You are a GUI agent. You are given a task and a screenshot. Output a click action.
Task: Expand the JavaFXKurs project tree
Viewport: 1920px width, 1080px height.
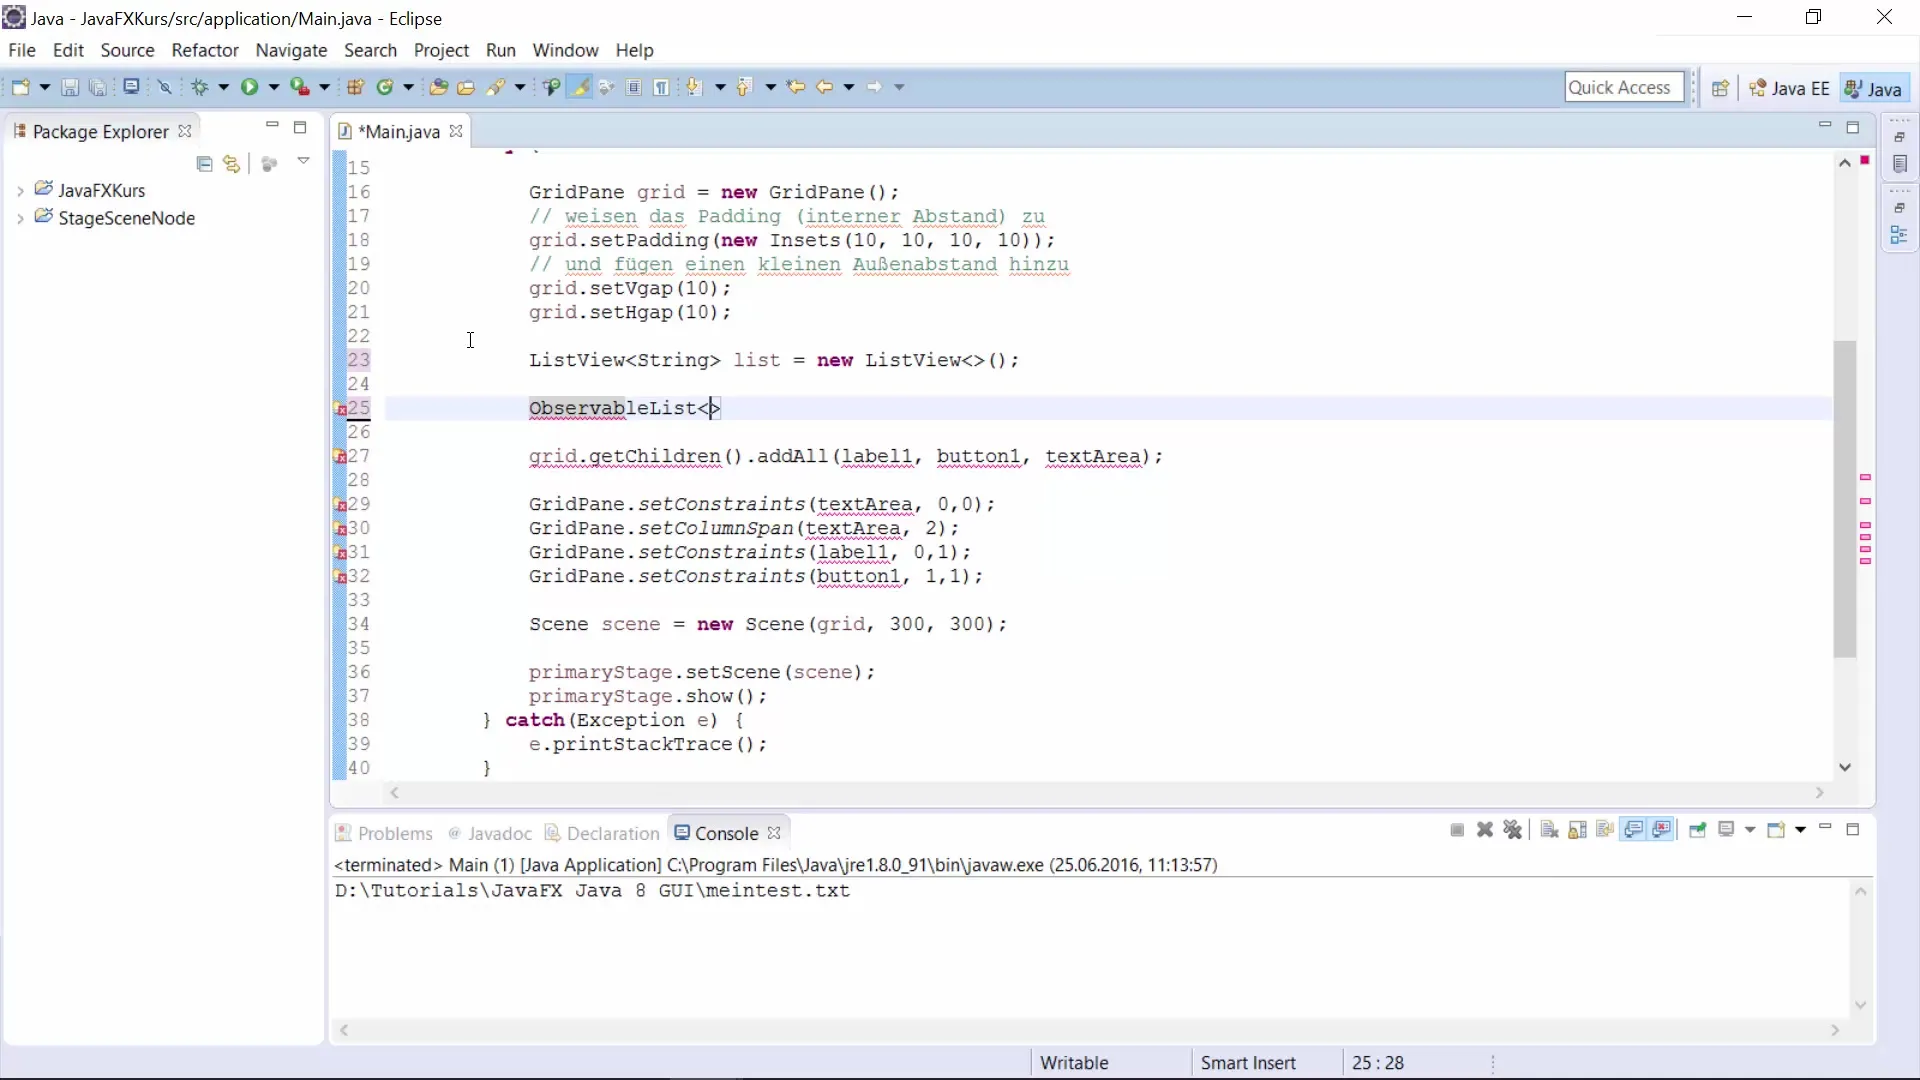click(20, 191)
